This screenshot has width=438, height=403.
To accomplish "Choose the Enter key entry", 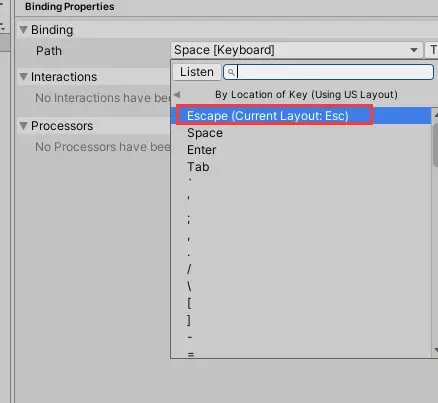I will click(201, 150).
